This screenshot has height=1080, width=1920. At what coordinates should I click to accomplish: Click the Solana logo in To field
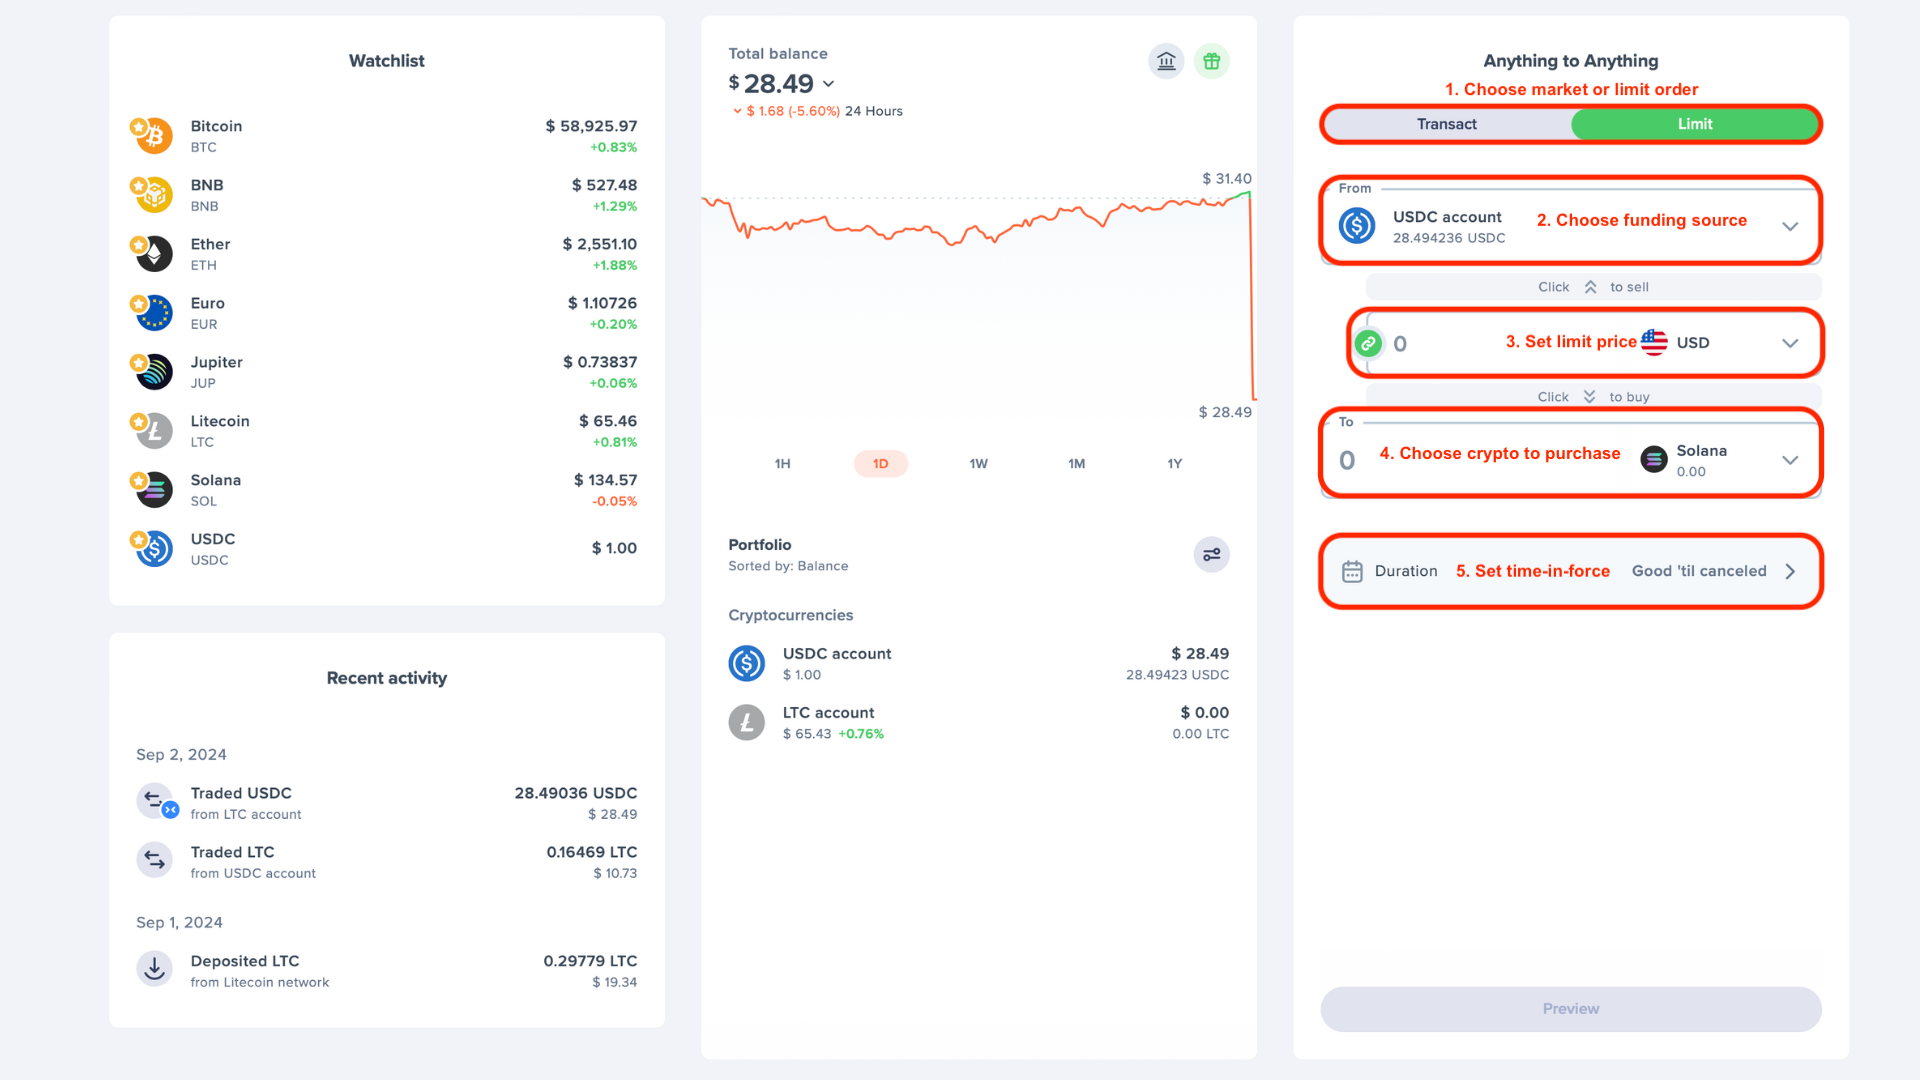(x=1654, y=460)
